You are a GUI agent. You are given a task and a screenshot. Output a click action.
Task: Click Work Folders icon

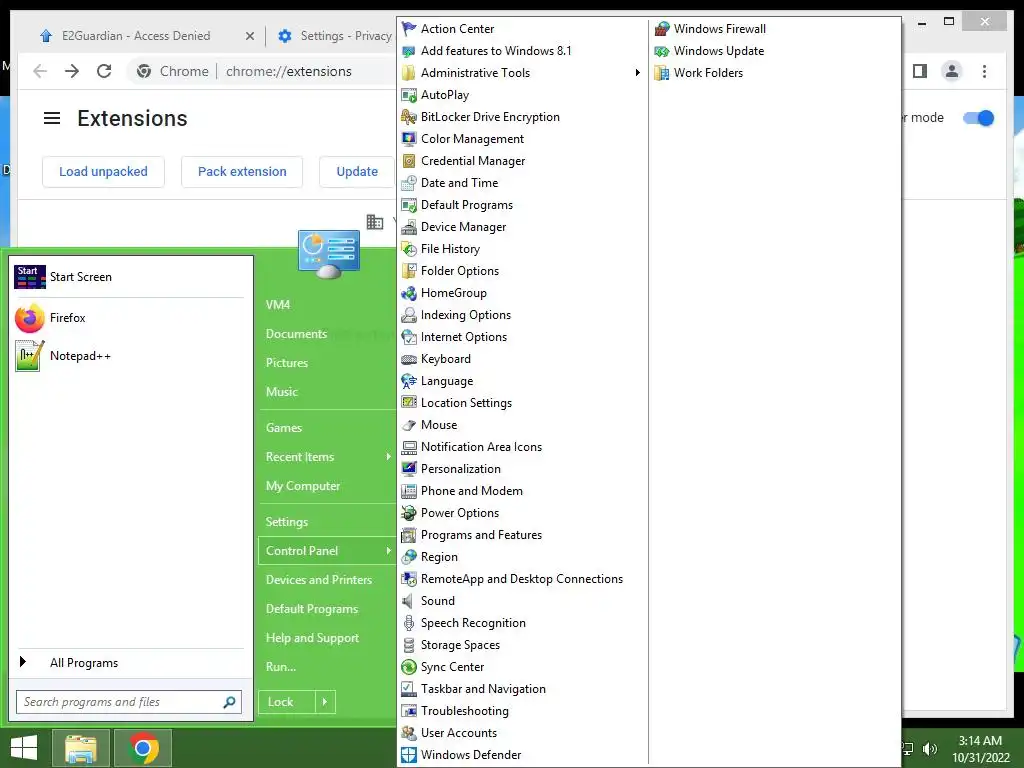click(662, 72)
